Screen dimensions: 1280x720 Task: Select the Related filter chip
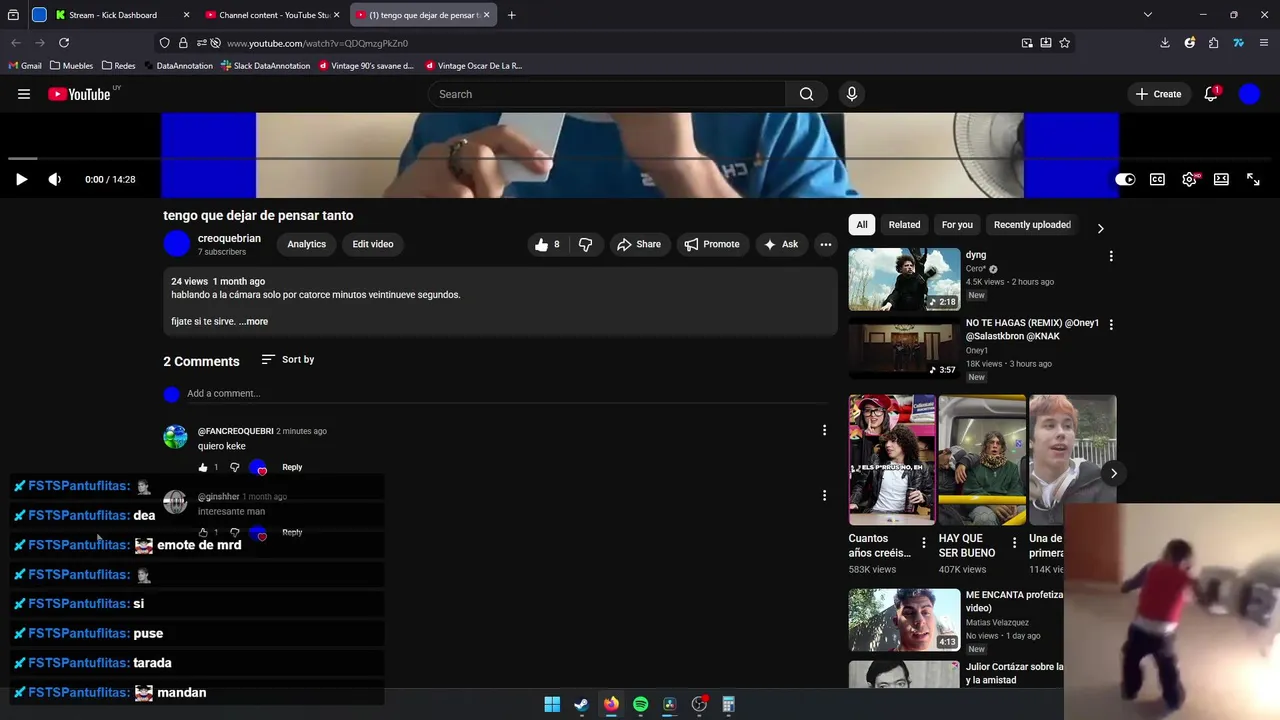click(904, 225)
